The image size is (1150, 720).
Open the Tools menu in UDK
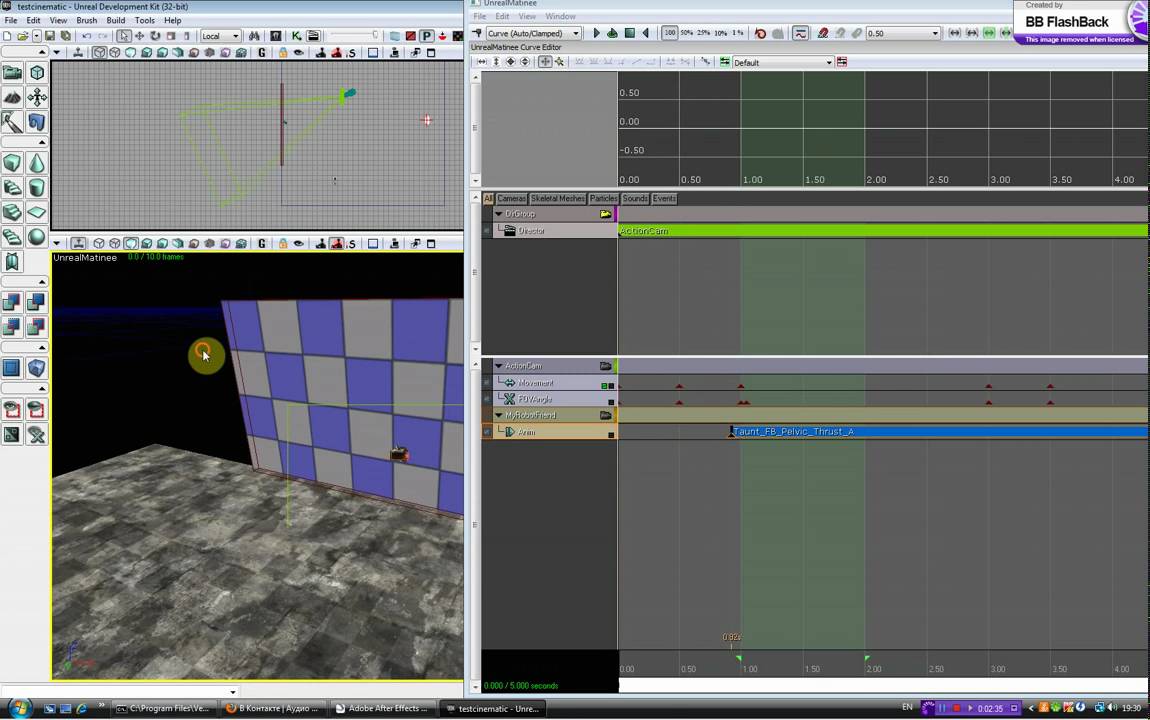pyautogui.click(x=144, y=21)
